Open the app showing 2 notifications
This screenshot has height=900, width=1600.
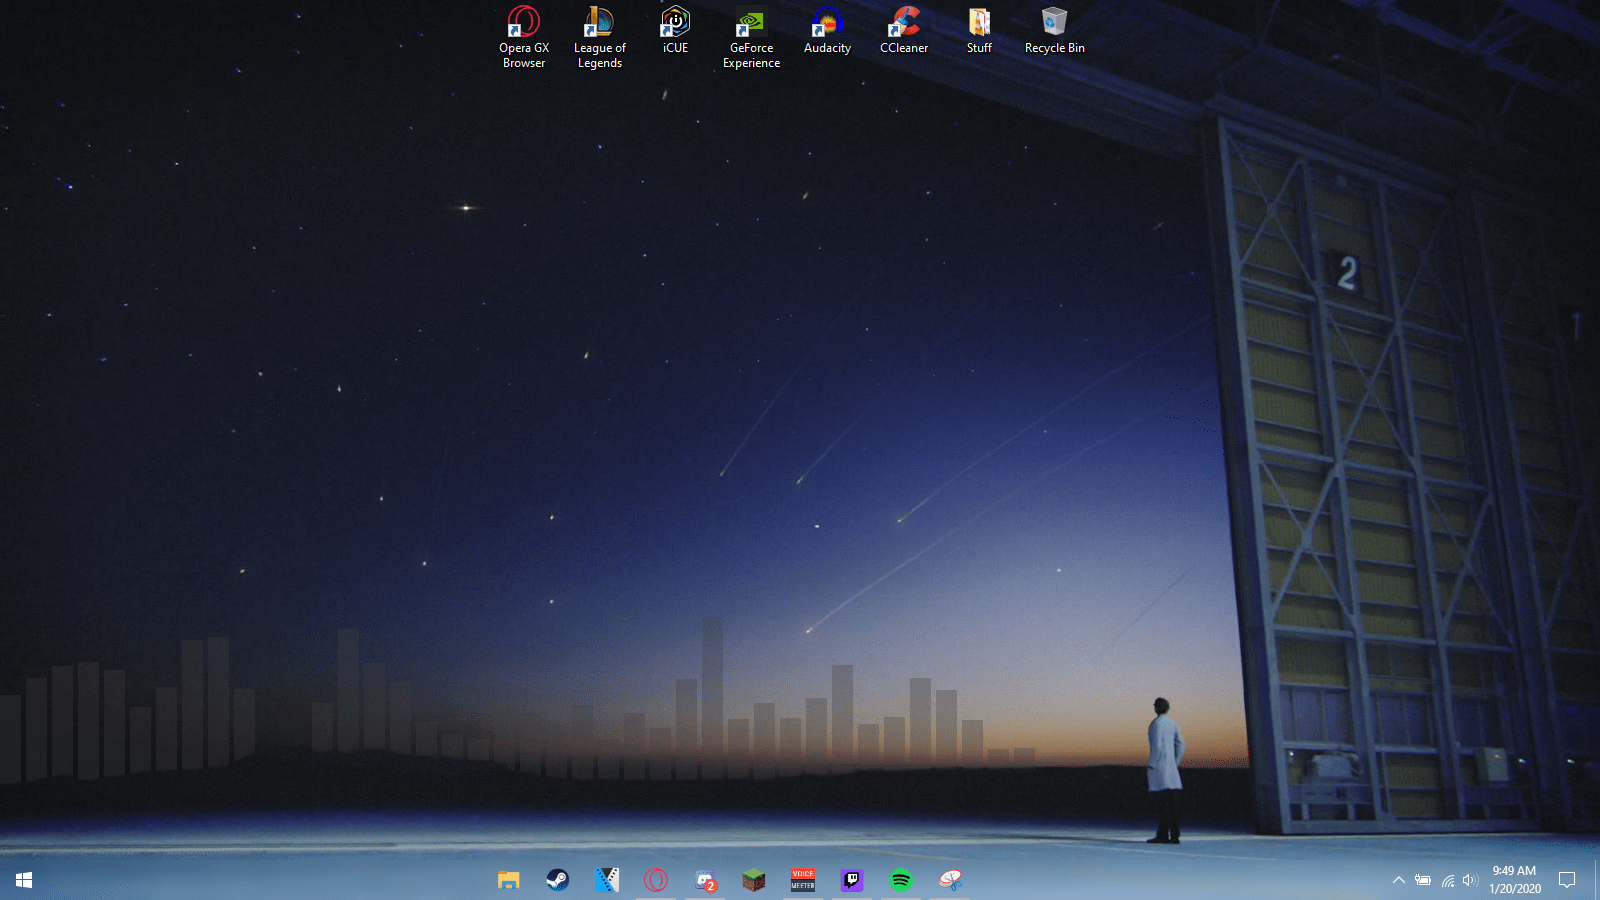coord(704,880)
